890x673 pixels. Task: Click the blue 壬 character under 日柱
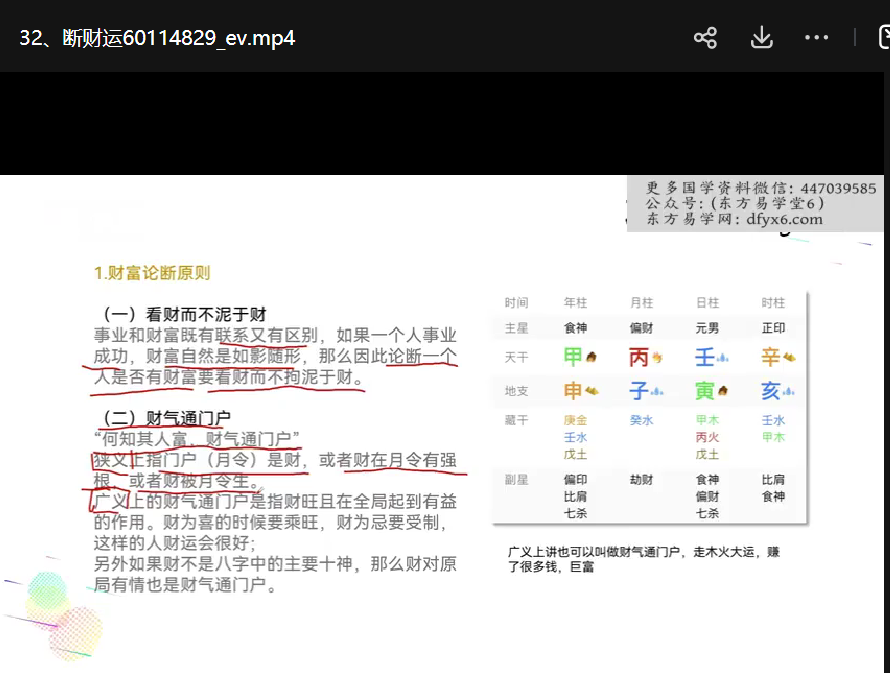705,357
